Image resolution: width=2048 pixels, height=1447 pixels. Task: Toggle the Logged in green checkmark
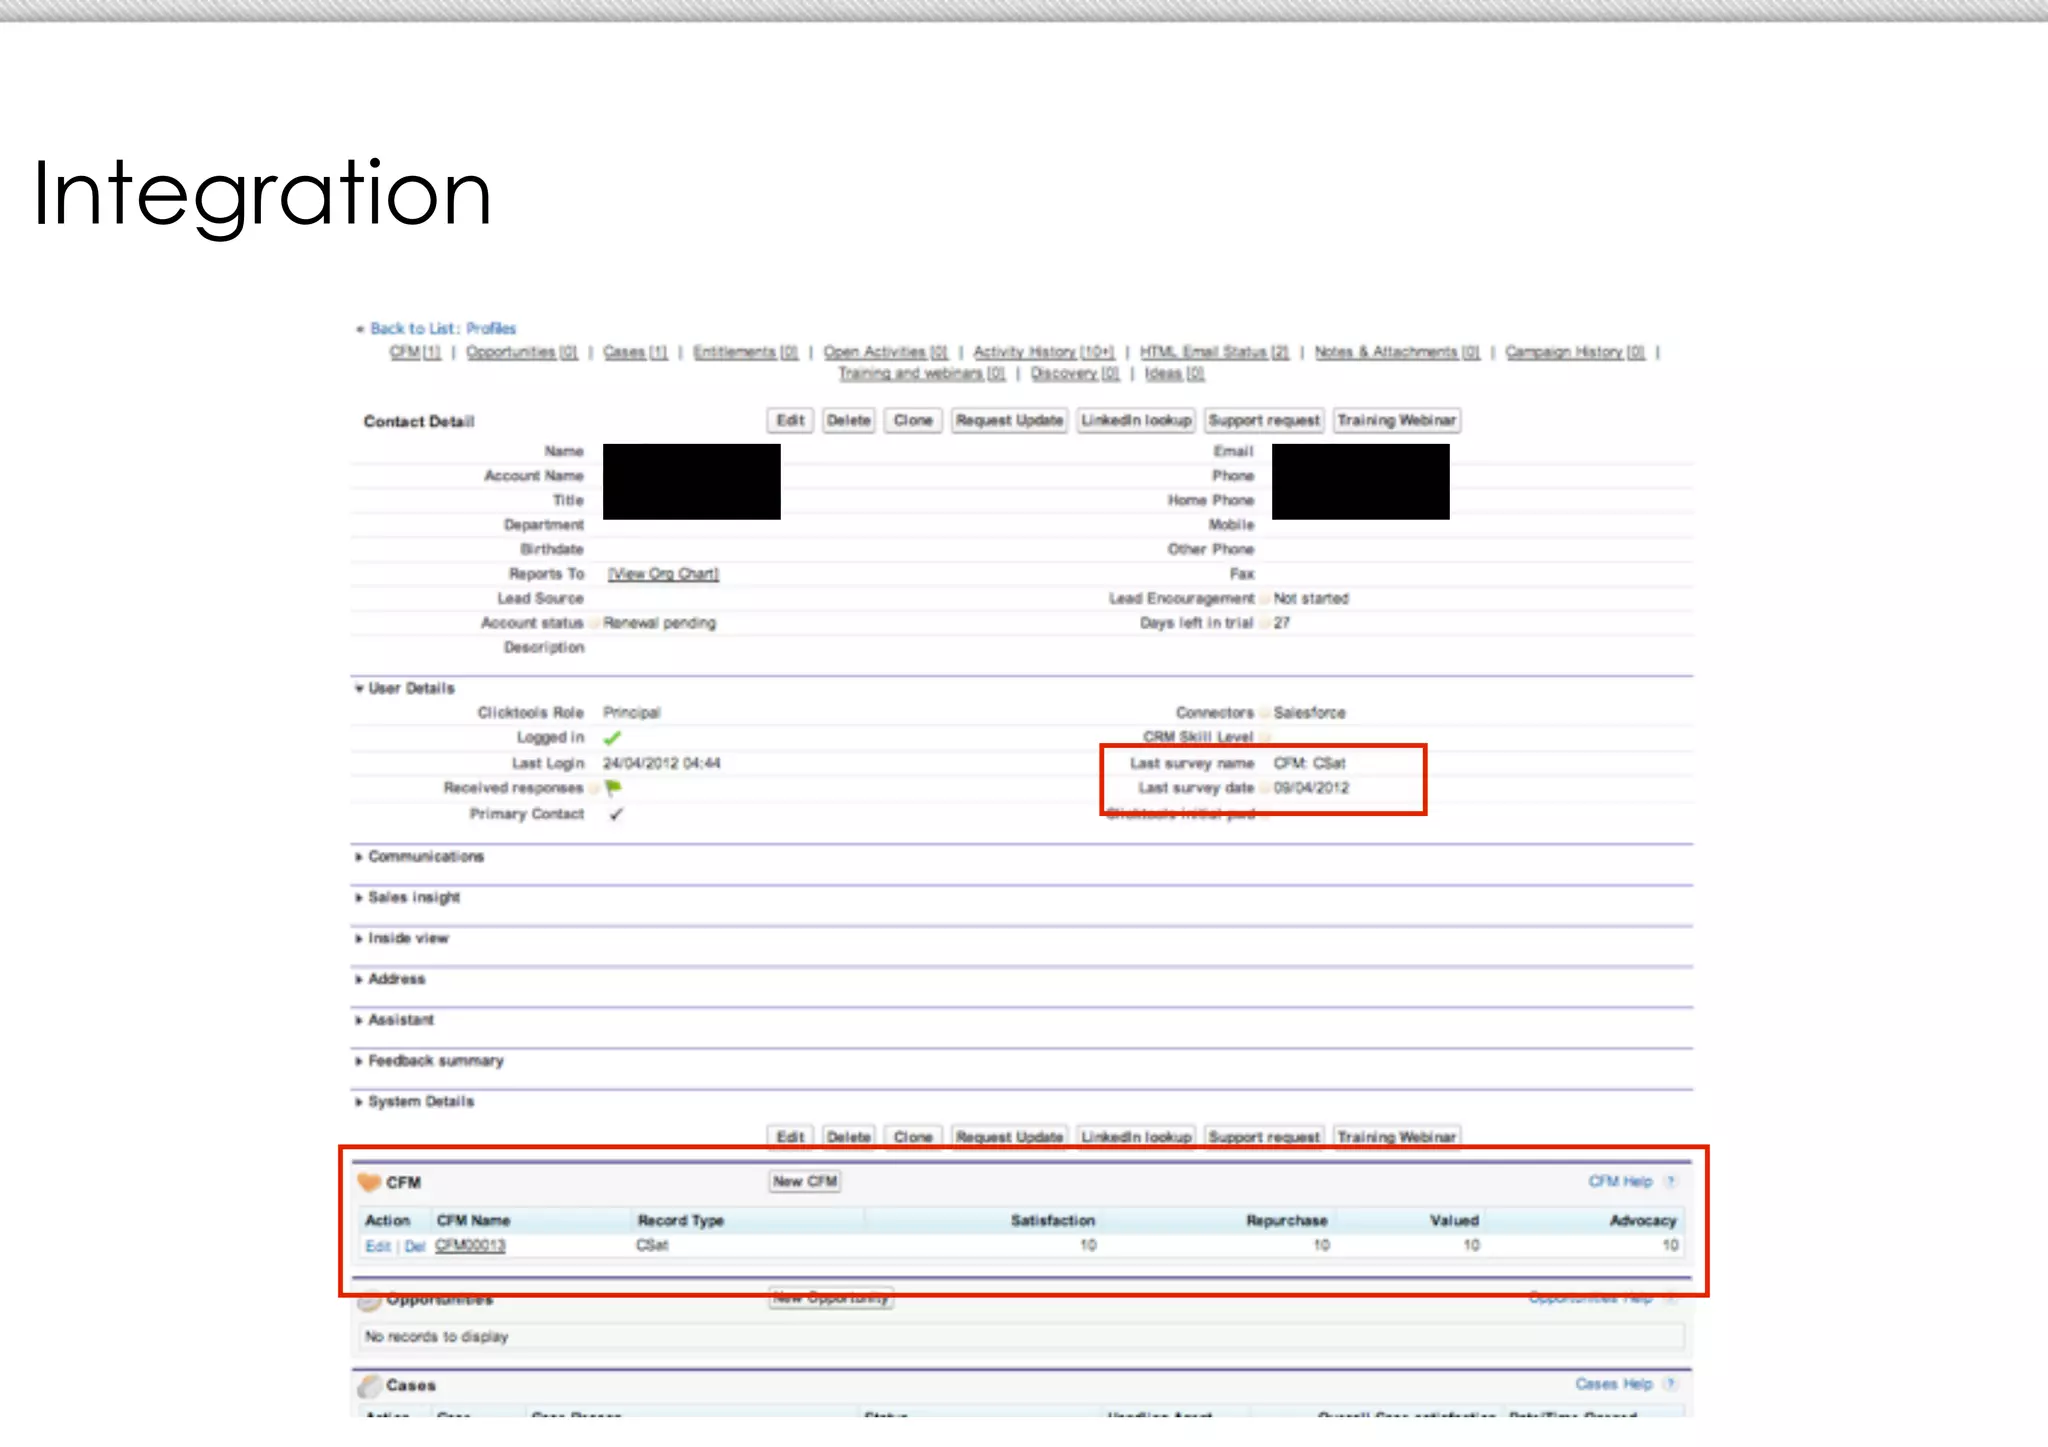tap(612, 738)
